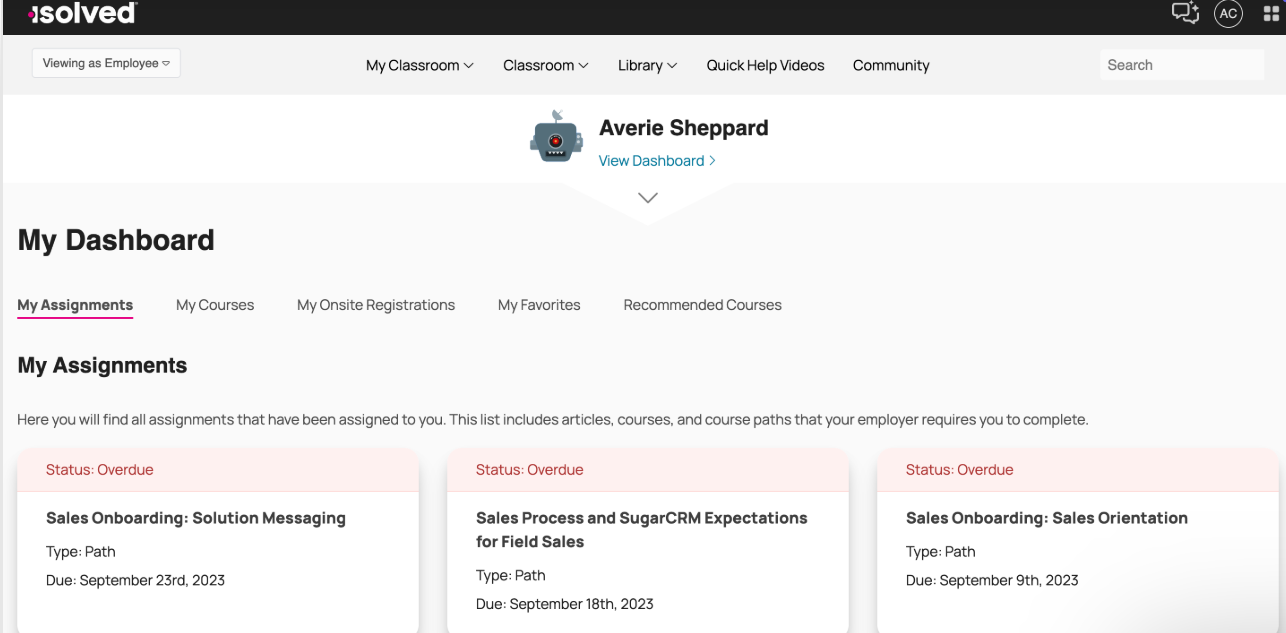Open the Library dropdown
The height and width of the screenshot is (633, 1286).
[x=647, y=65]
